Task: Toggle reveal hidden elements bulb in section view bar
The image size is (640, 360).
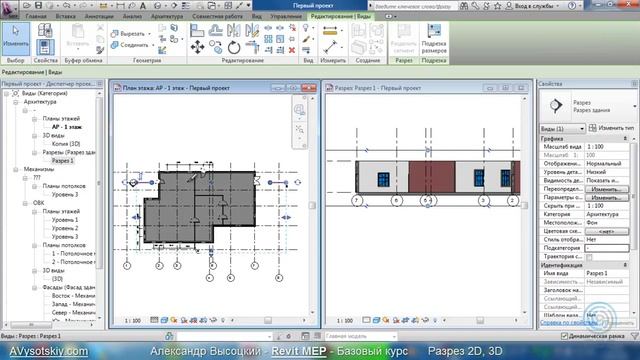Action: pyautogui.click(x=435, y=320)
